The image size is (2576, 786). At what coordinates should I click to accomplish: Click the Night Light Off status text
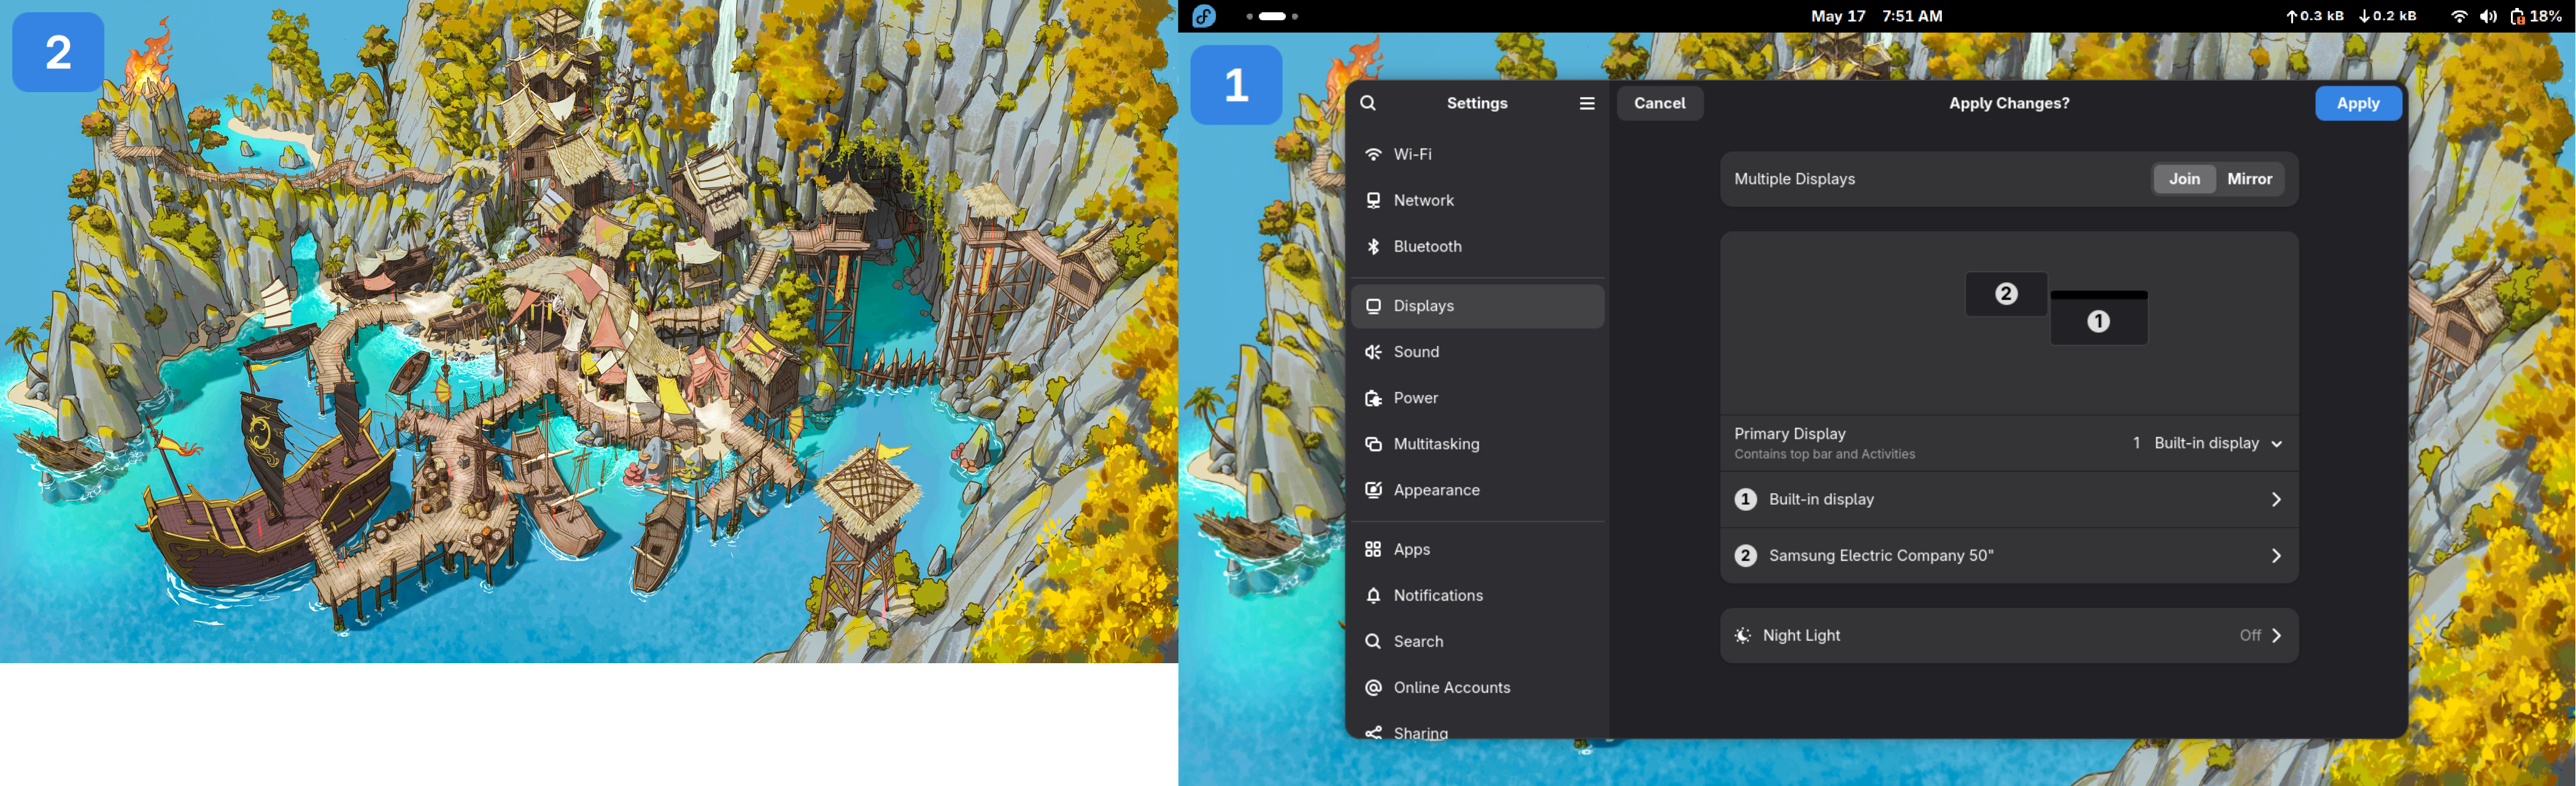pyautogui.click(x=2249, y=636)
